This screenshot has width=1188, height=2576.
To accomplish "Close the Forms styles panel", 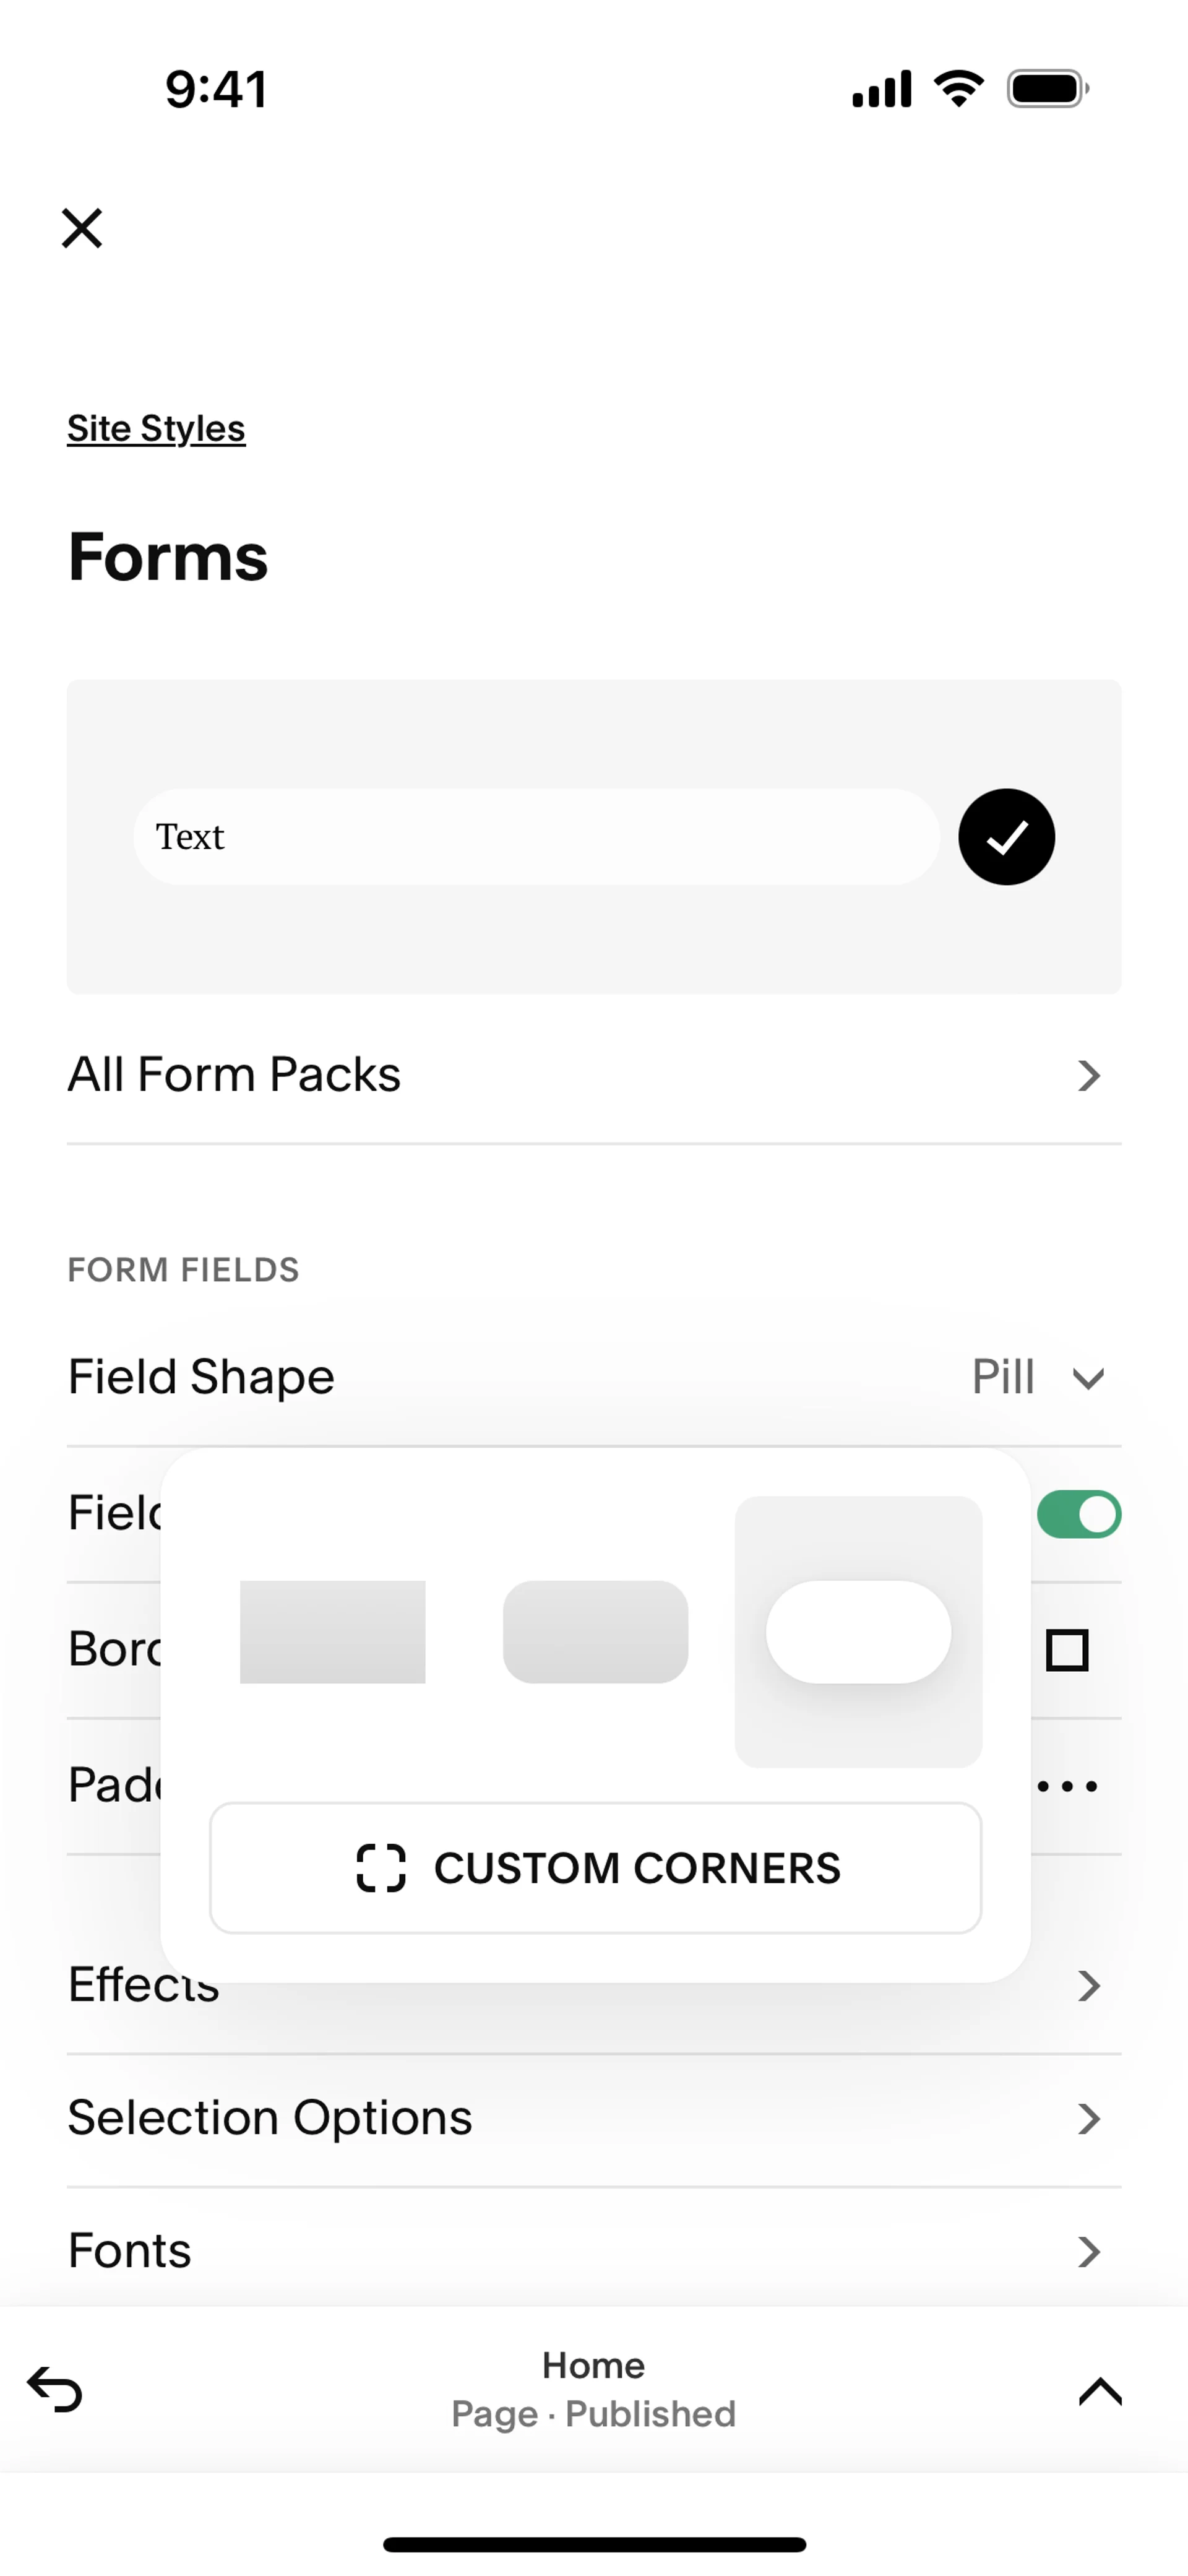I will (82, 228).
